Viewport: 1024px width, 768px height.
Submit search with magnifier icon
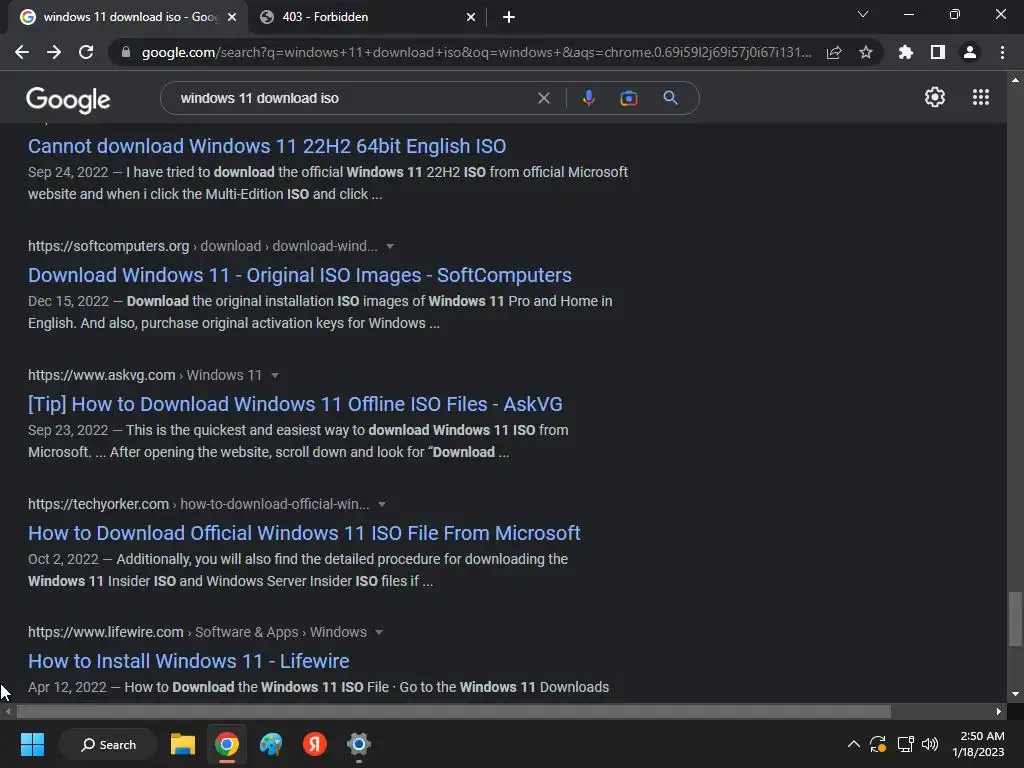point(670,98)
